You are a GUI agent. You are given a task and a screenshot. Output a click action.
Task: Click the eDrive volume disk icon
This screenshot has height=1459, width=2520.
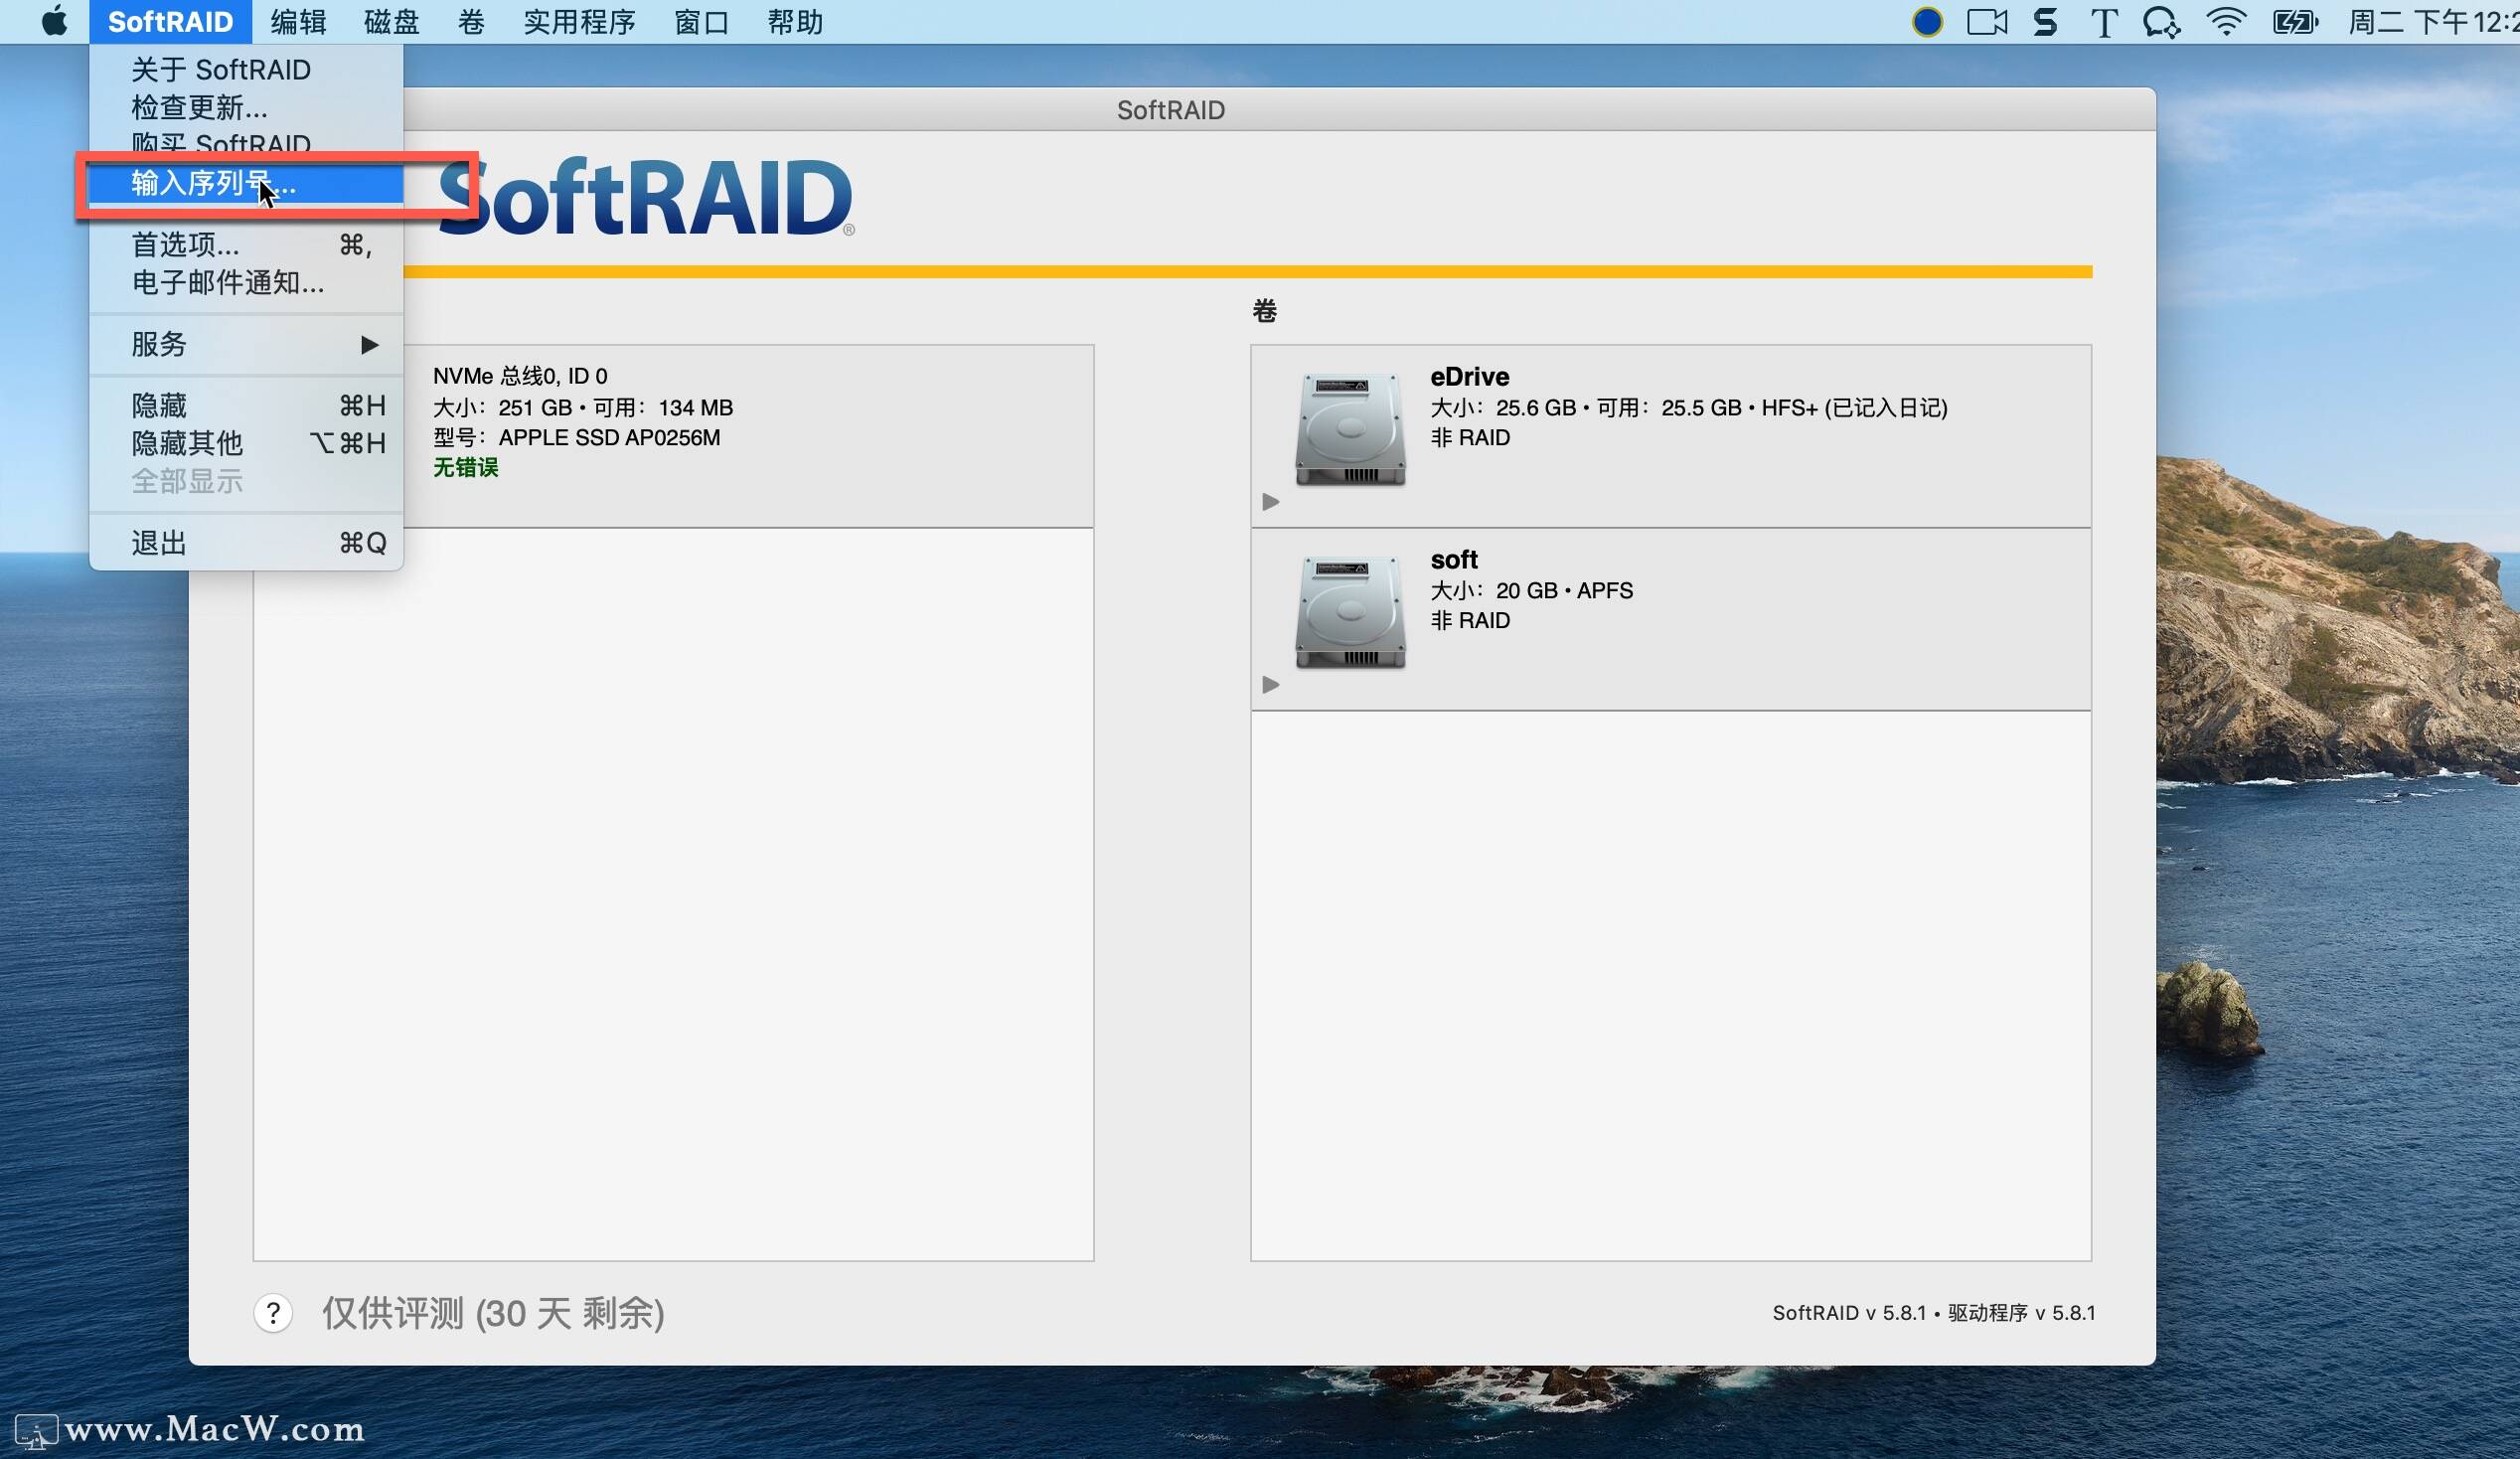coord(1350,429)
